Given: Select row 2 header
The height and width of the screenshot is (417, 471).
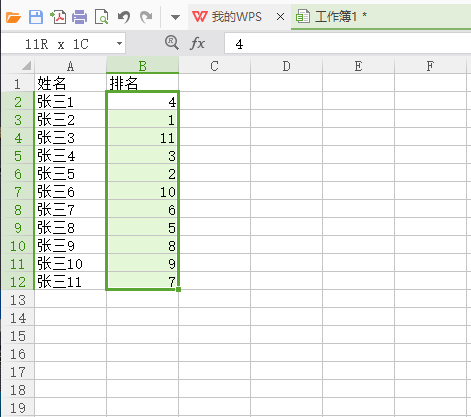Looking at the screenshot, I should [18, 101].
